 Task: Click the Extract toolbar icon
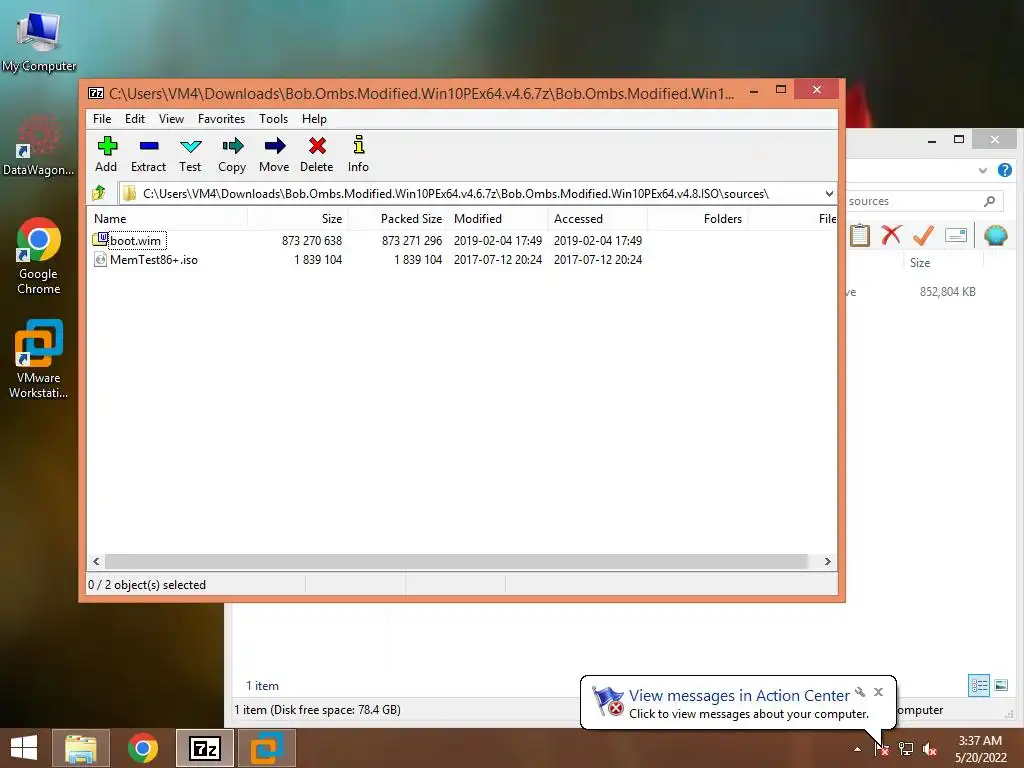click(148, 154)
